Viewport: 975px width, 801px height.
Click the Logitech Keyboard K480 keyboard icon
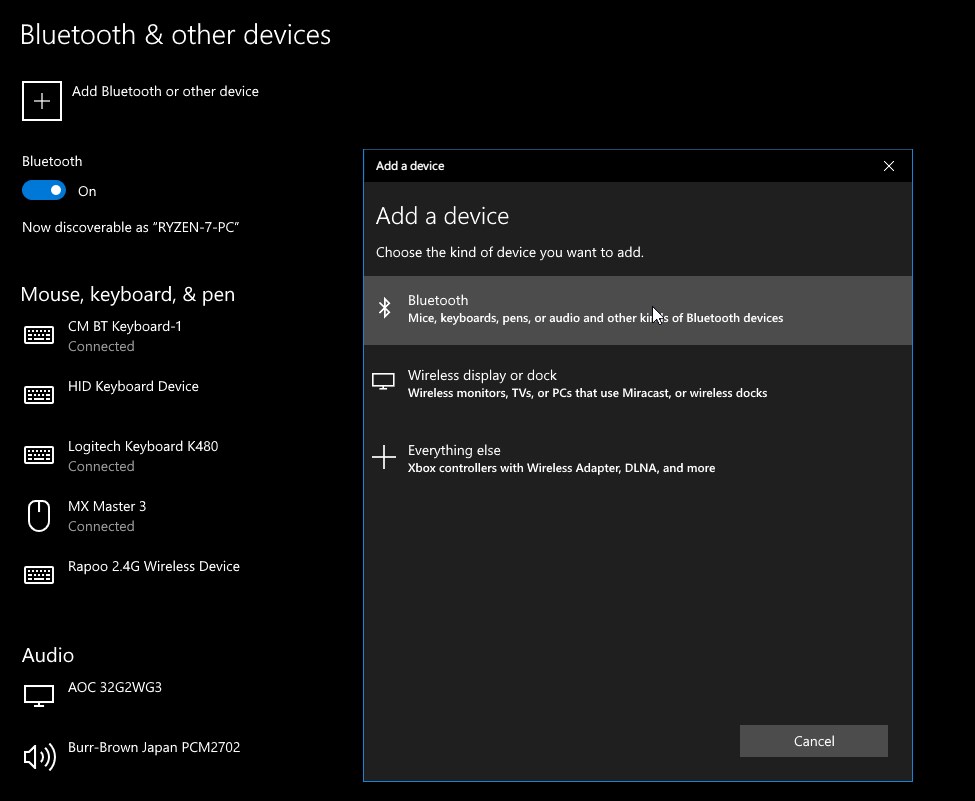(x=39, y=455)
